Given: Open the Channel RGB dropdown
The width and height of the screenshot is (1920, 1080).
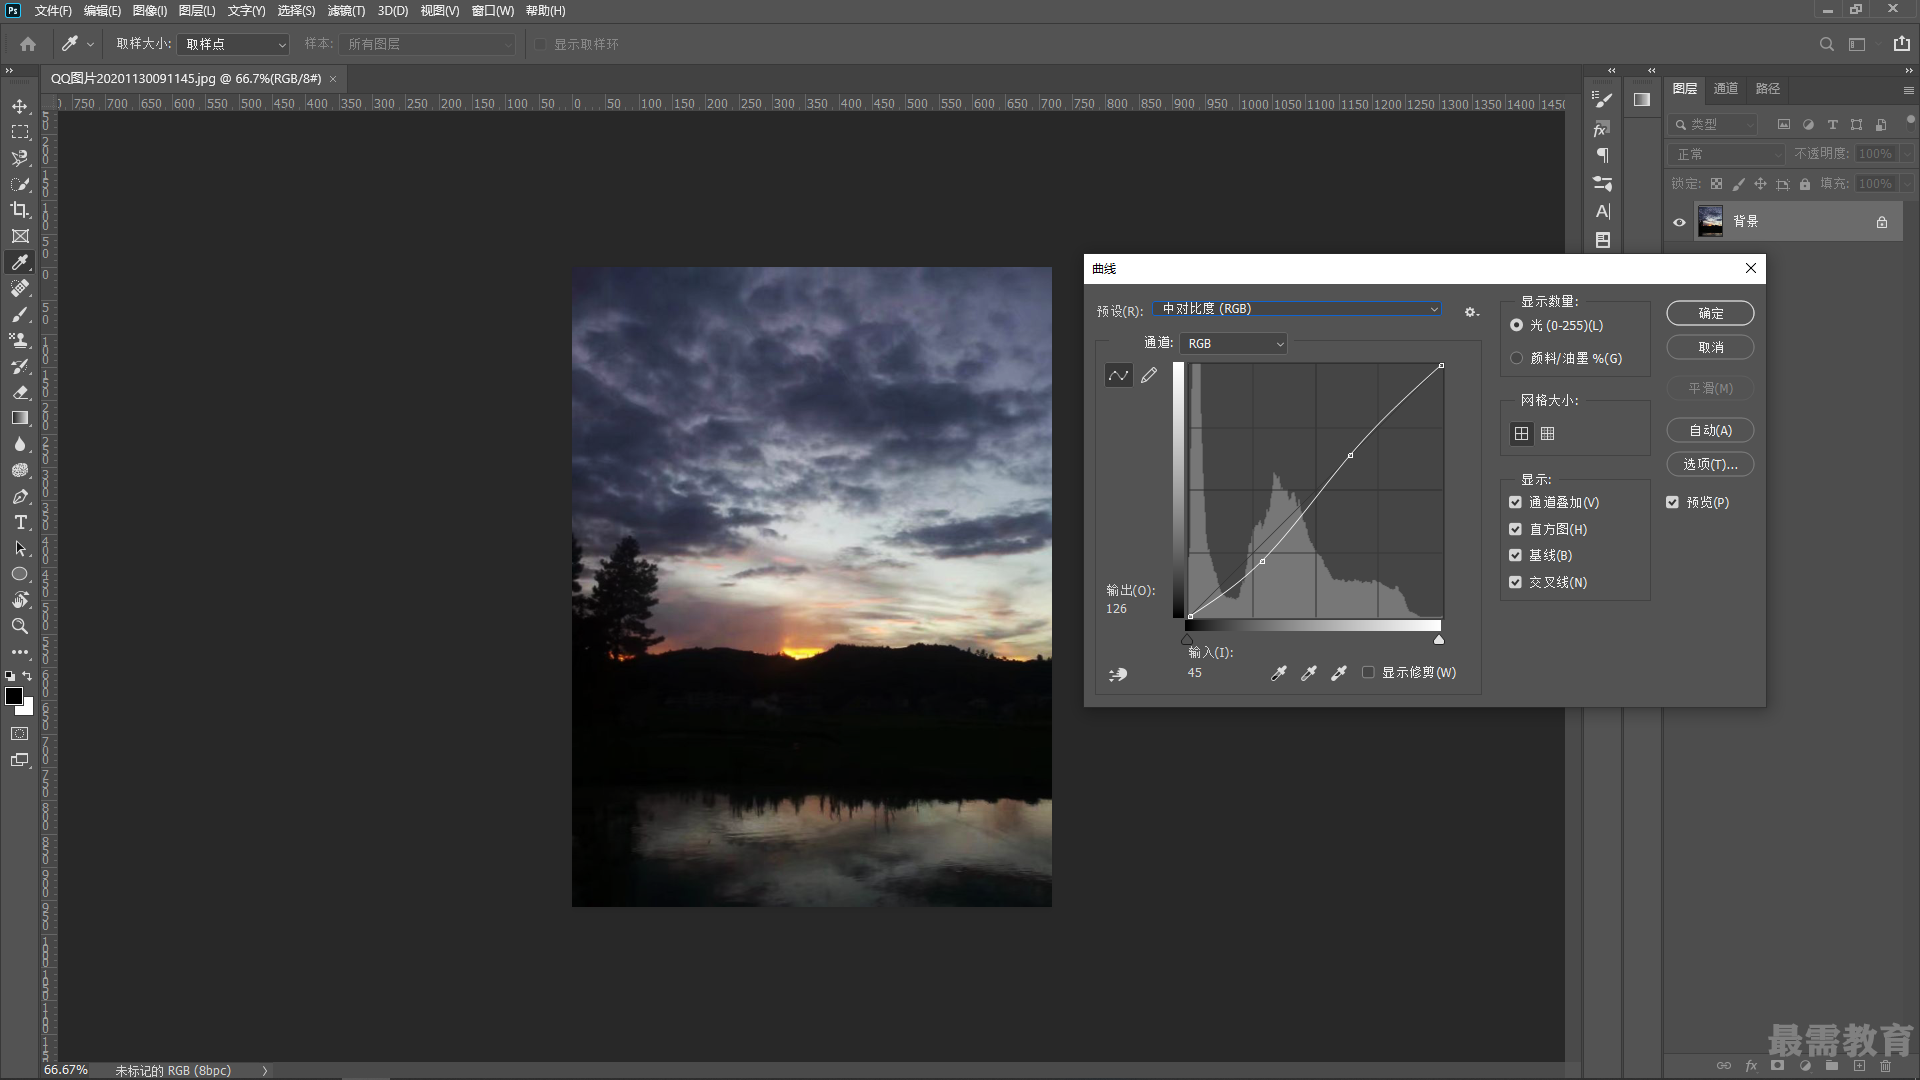Looking at the screenshot, I should point(1234,343).
